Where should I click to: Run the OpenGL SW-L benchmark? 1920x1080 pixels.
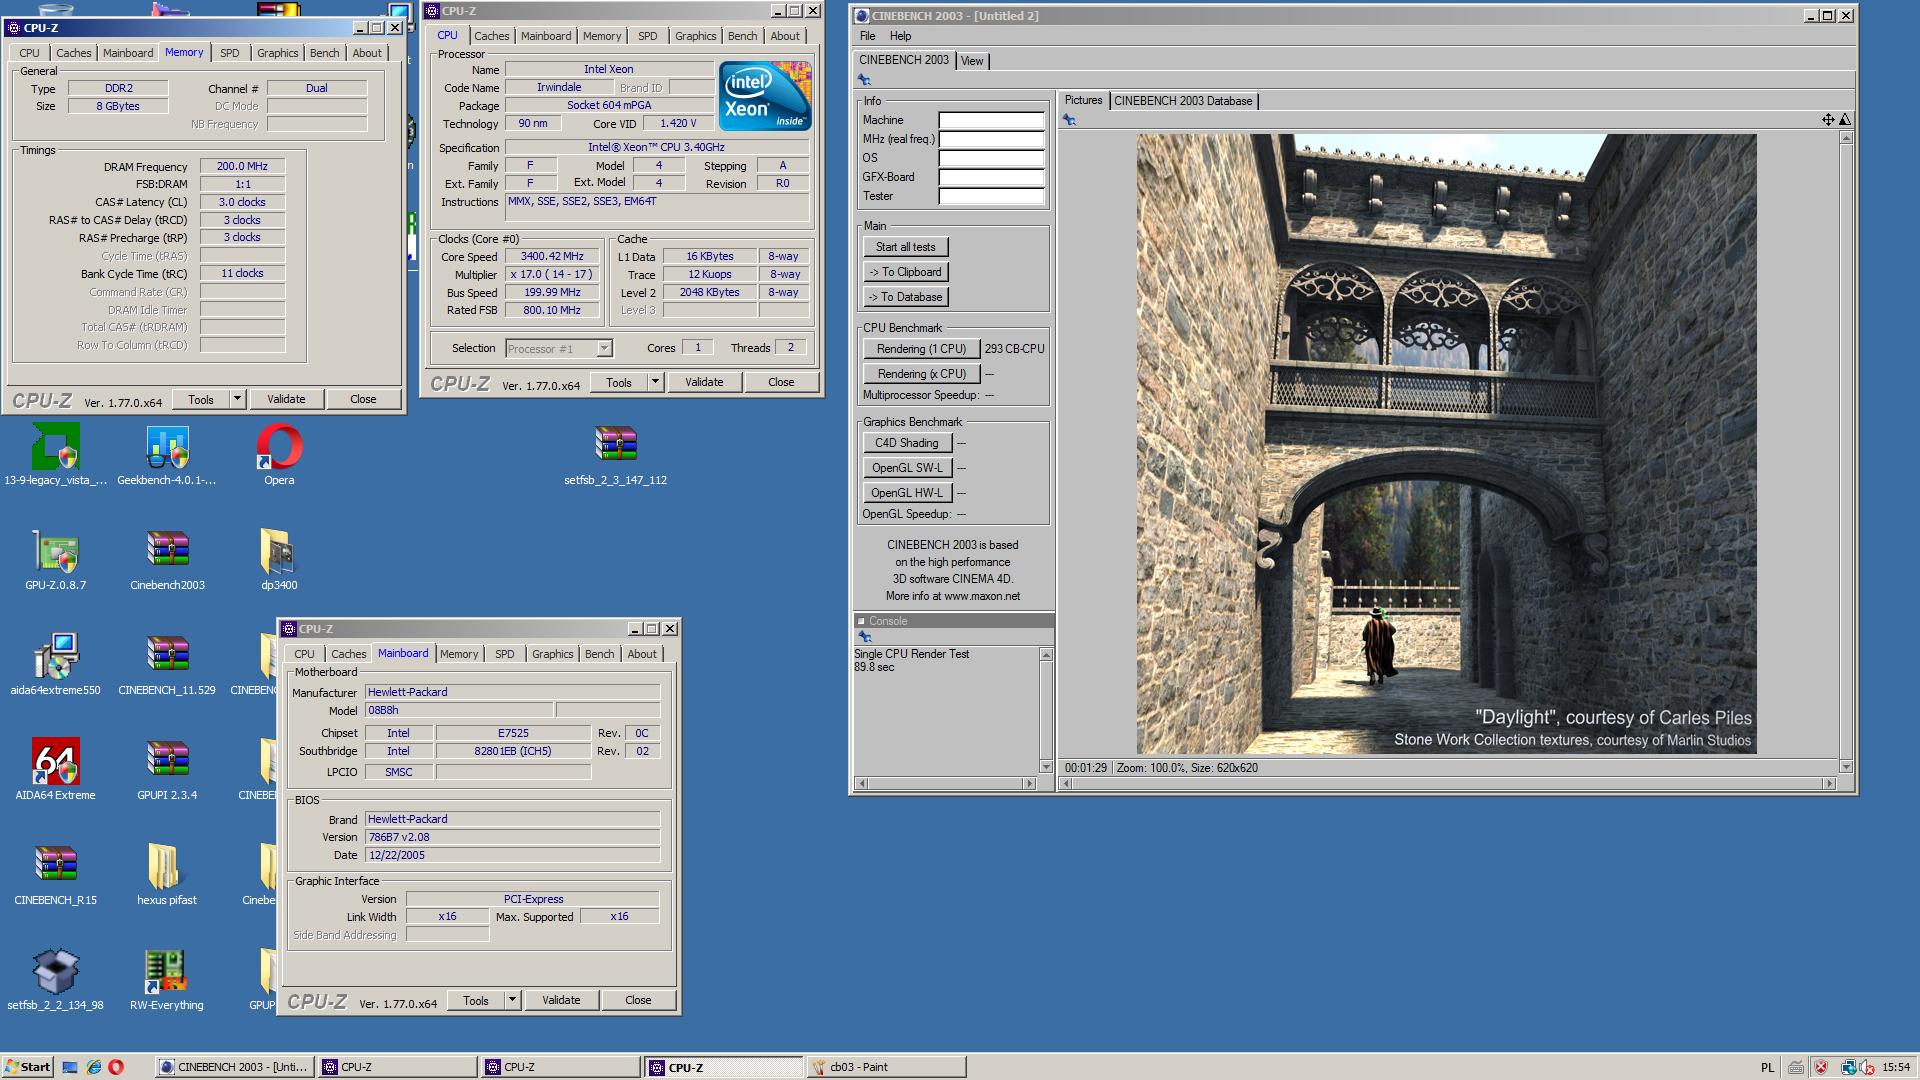906,468
